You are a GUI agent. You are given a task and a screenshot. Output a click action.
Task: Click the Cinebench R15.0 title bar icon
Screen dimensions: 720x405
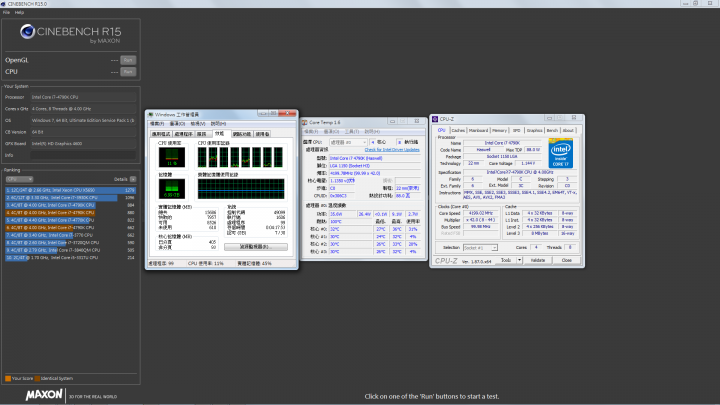(4, 4)
